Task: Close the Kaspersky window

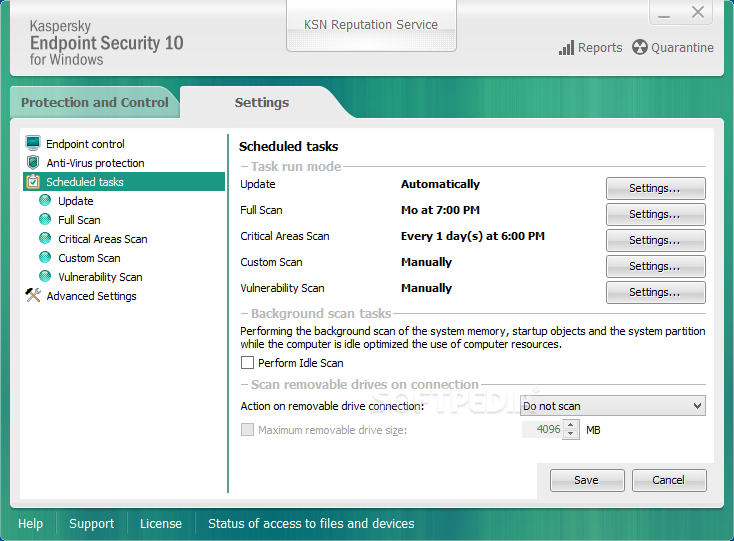Action: [x=697, y=12]
